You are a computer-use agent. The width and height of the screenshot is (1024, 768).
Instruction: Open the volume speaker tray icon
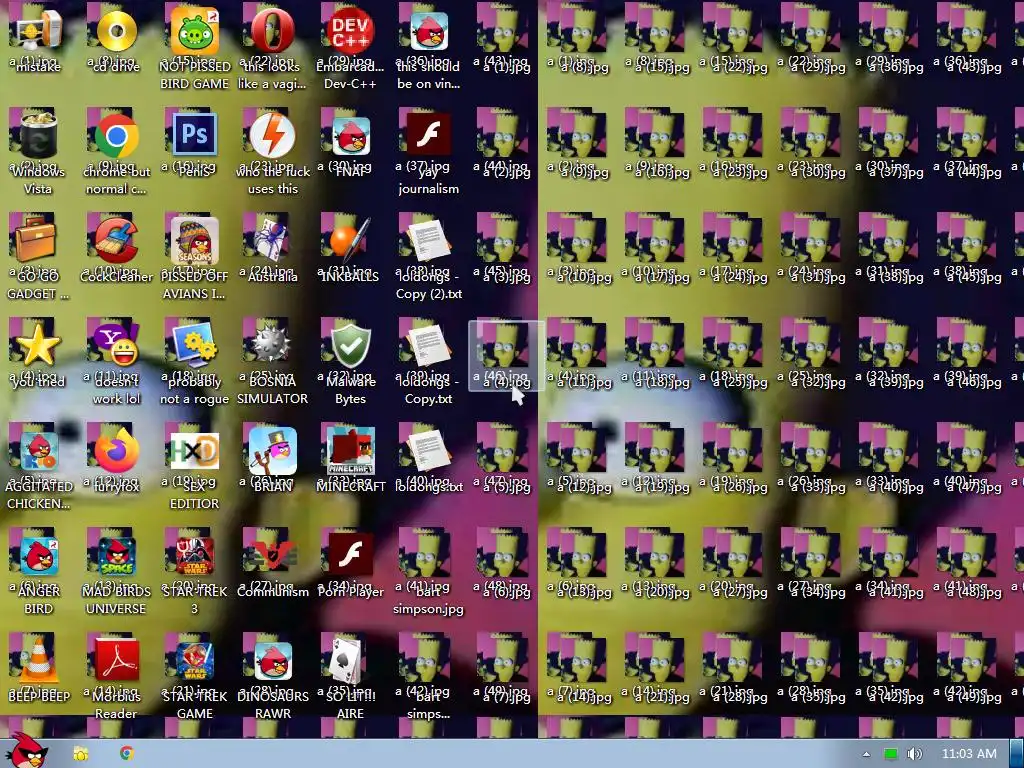pyautogui.click(x=914, y=754)
